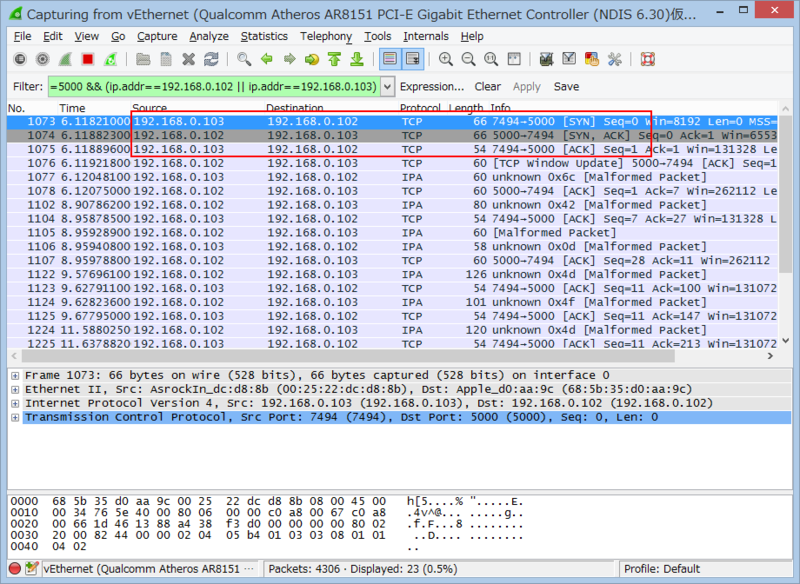Screen dimensions: 800x584
Task: Open capture options toolbar icon
Action: [x=43, y=59]
